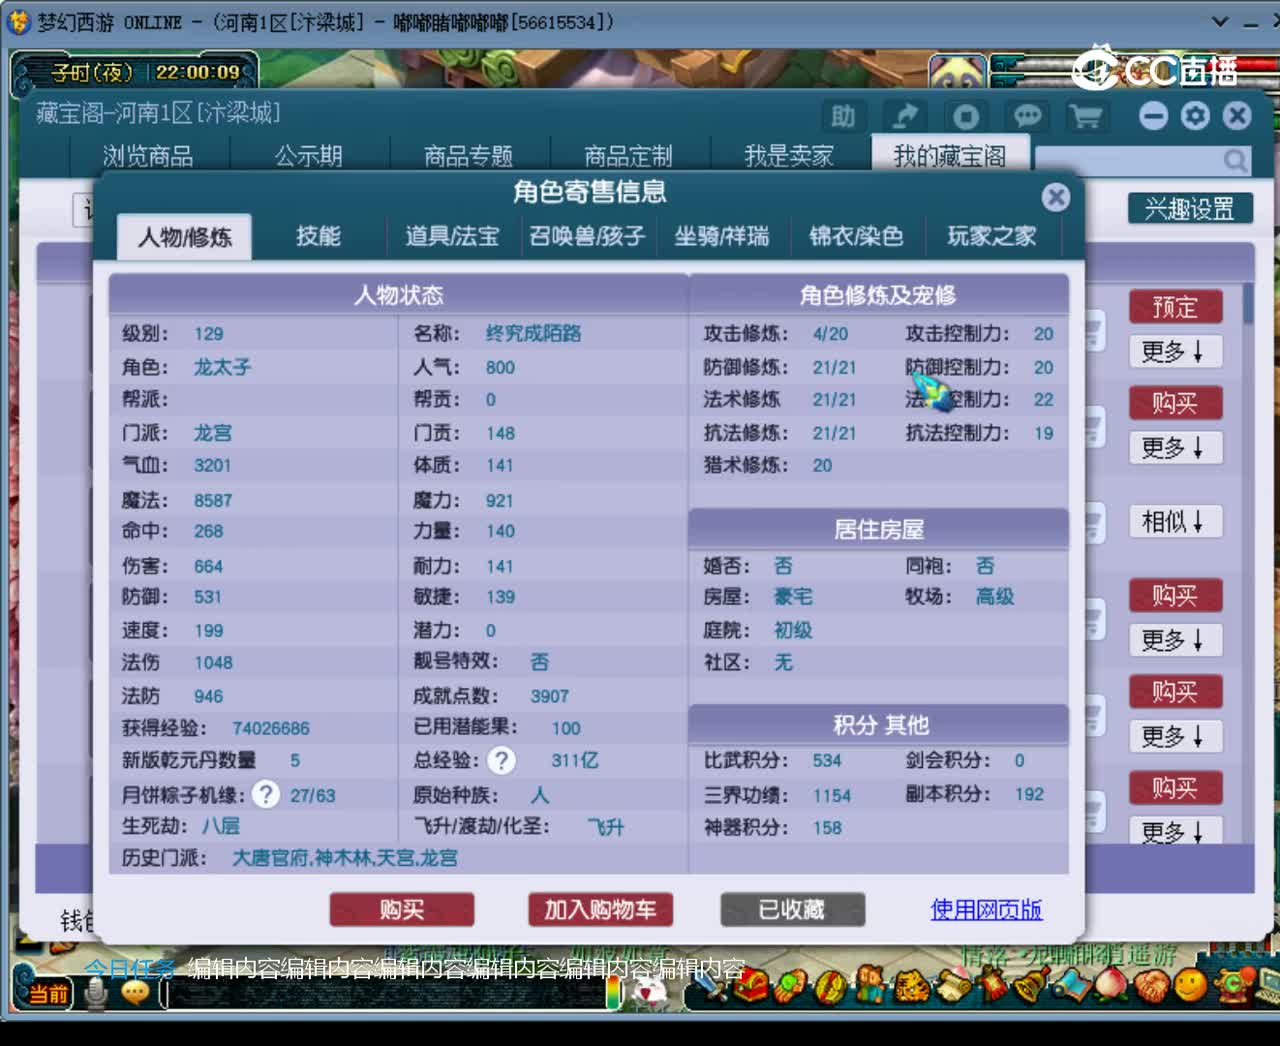Click the smiley face icon in the bottom toolbar
The width and height of the screenshot is (1280, 1046).
1190,987
